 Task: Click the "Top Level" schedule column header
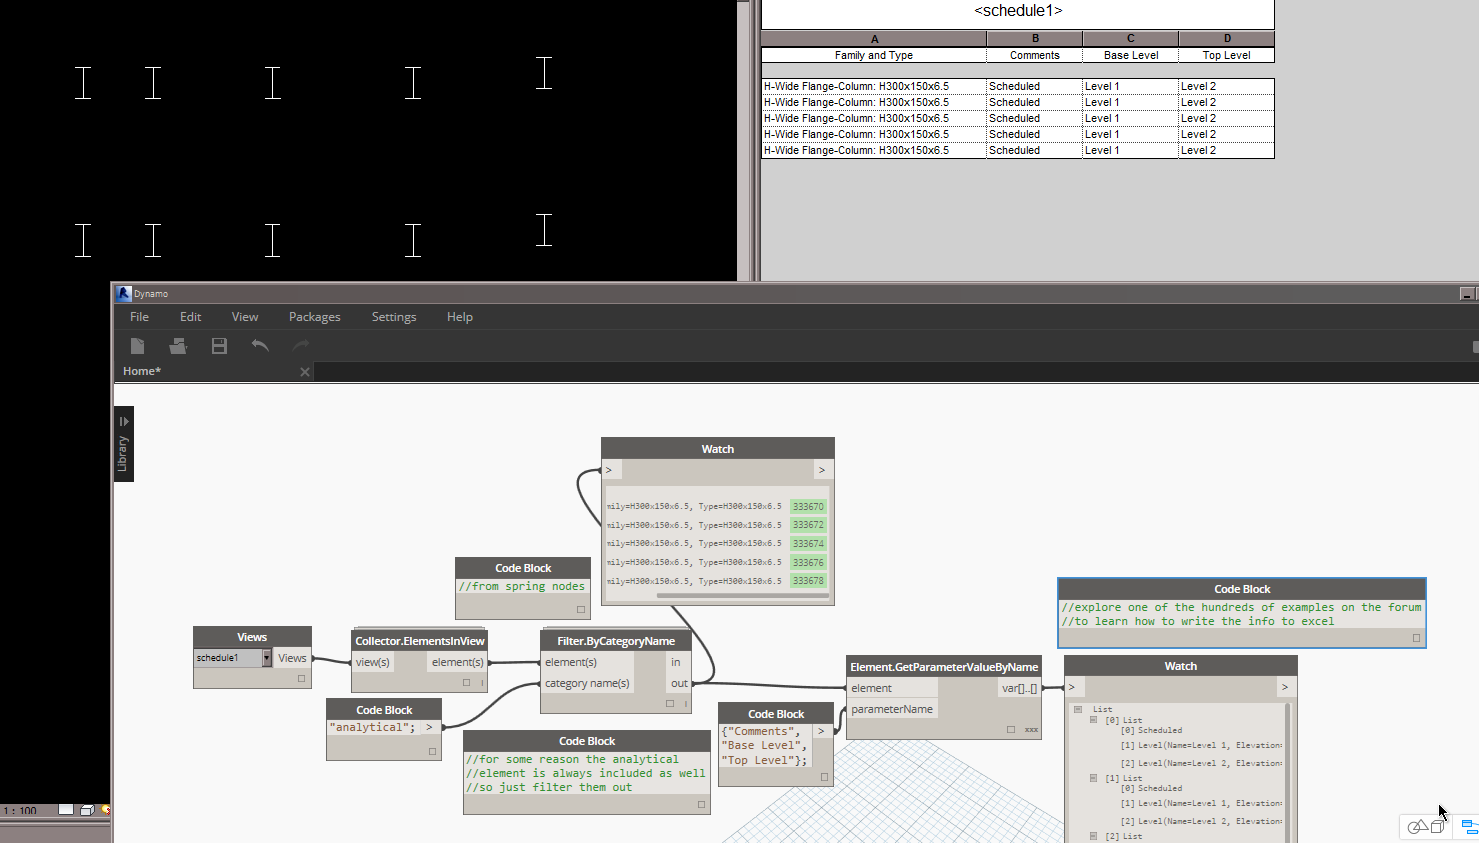pyautogui.click(x=1227, y=55)
